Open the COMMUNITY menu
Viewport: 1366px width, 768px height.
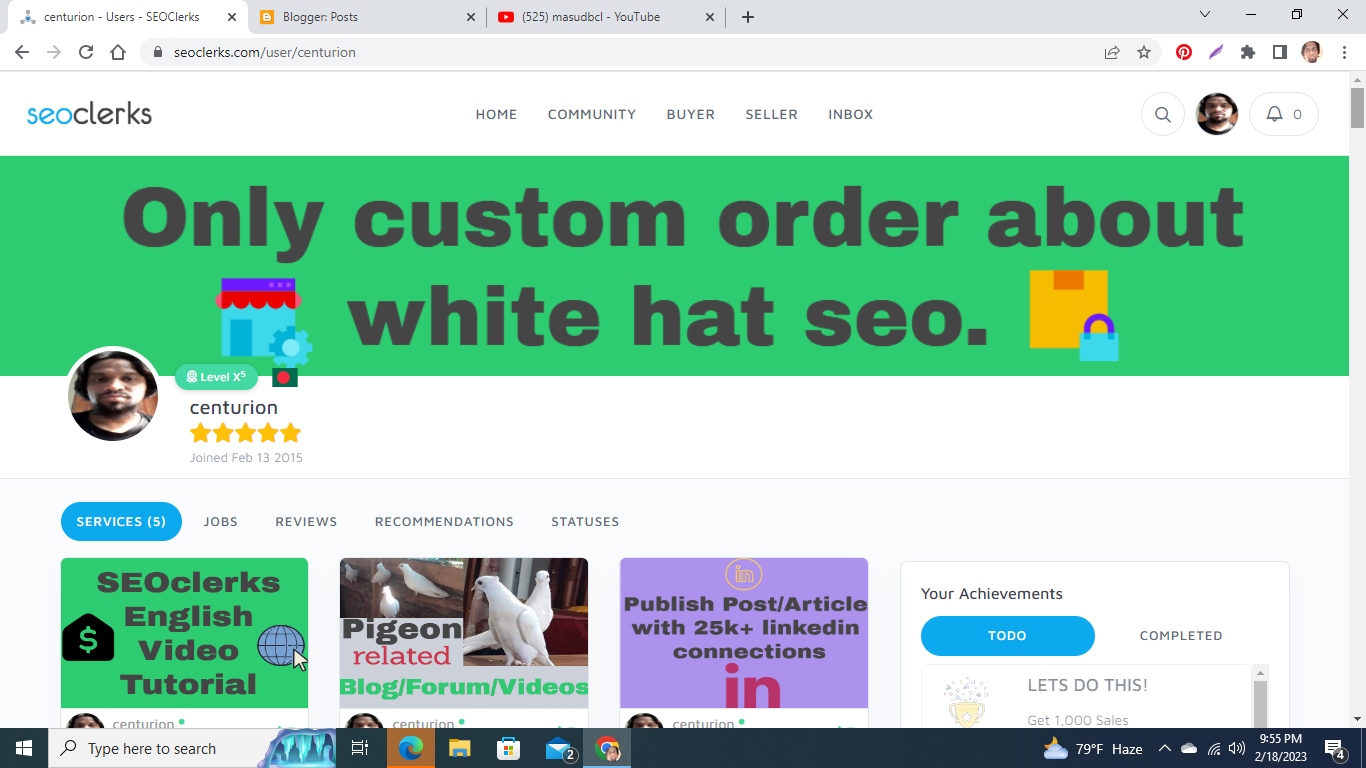click(592, 115)
